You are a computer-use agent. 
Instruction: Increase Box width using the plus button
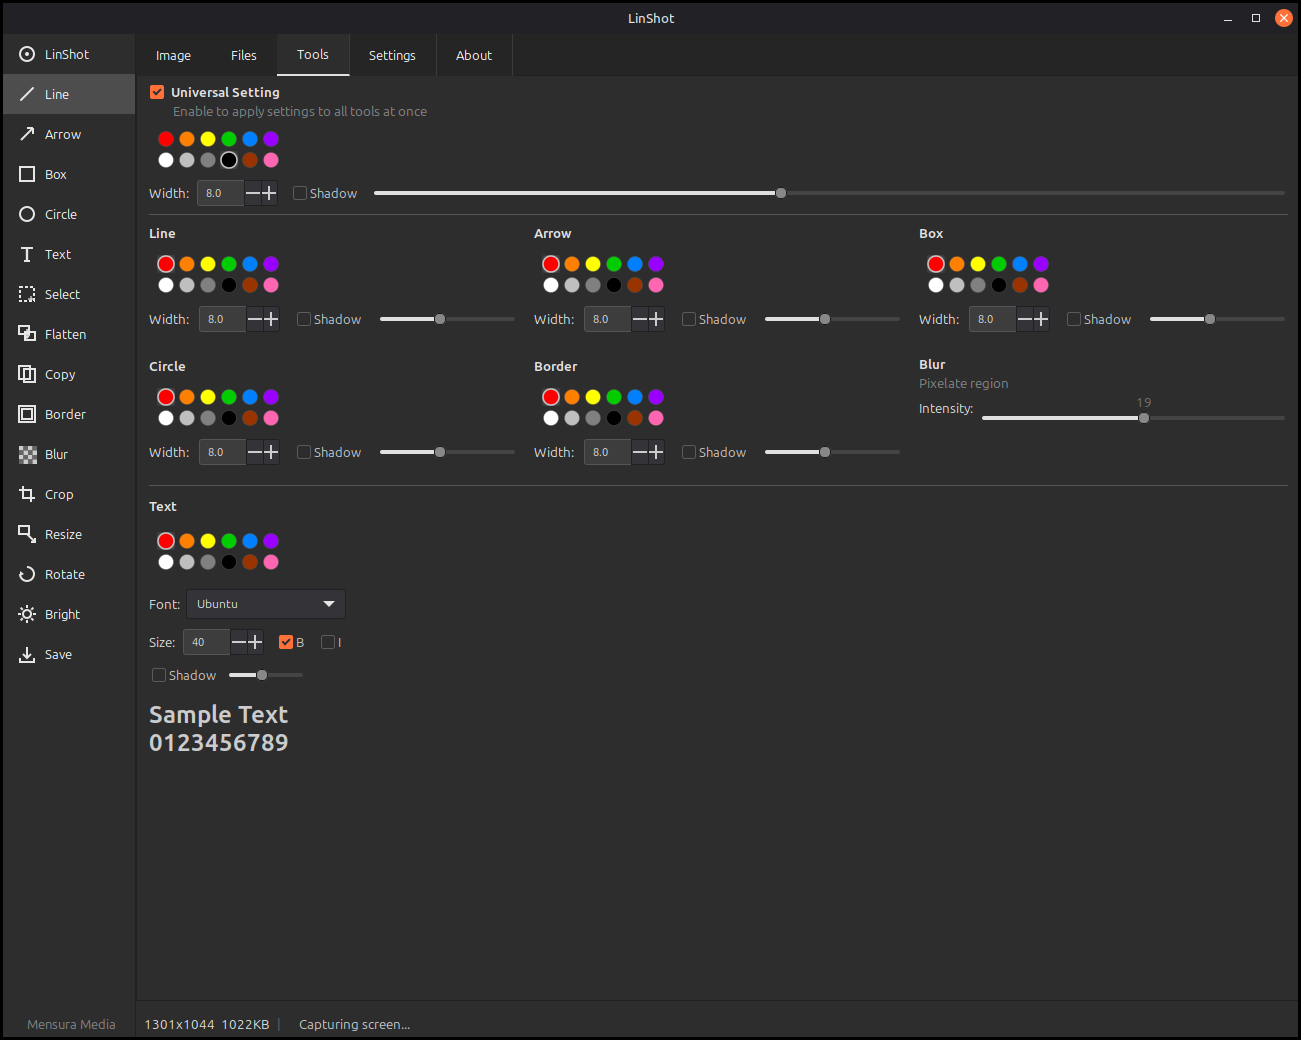(1041, 319)
